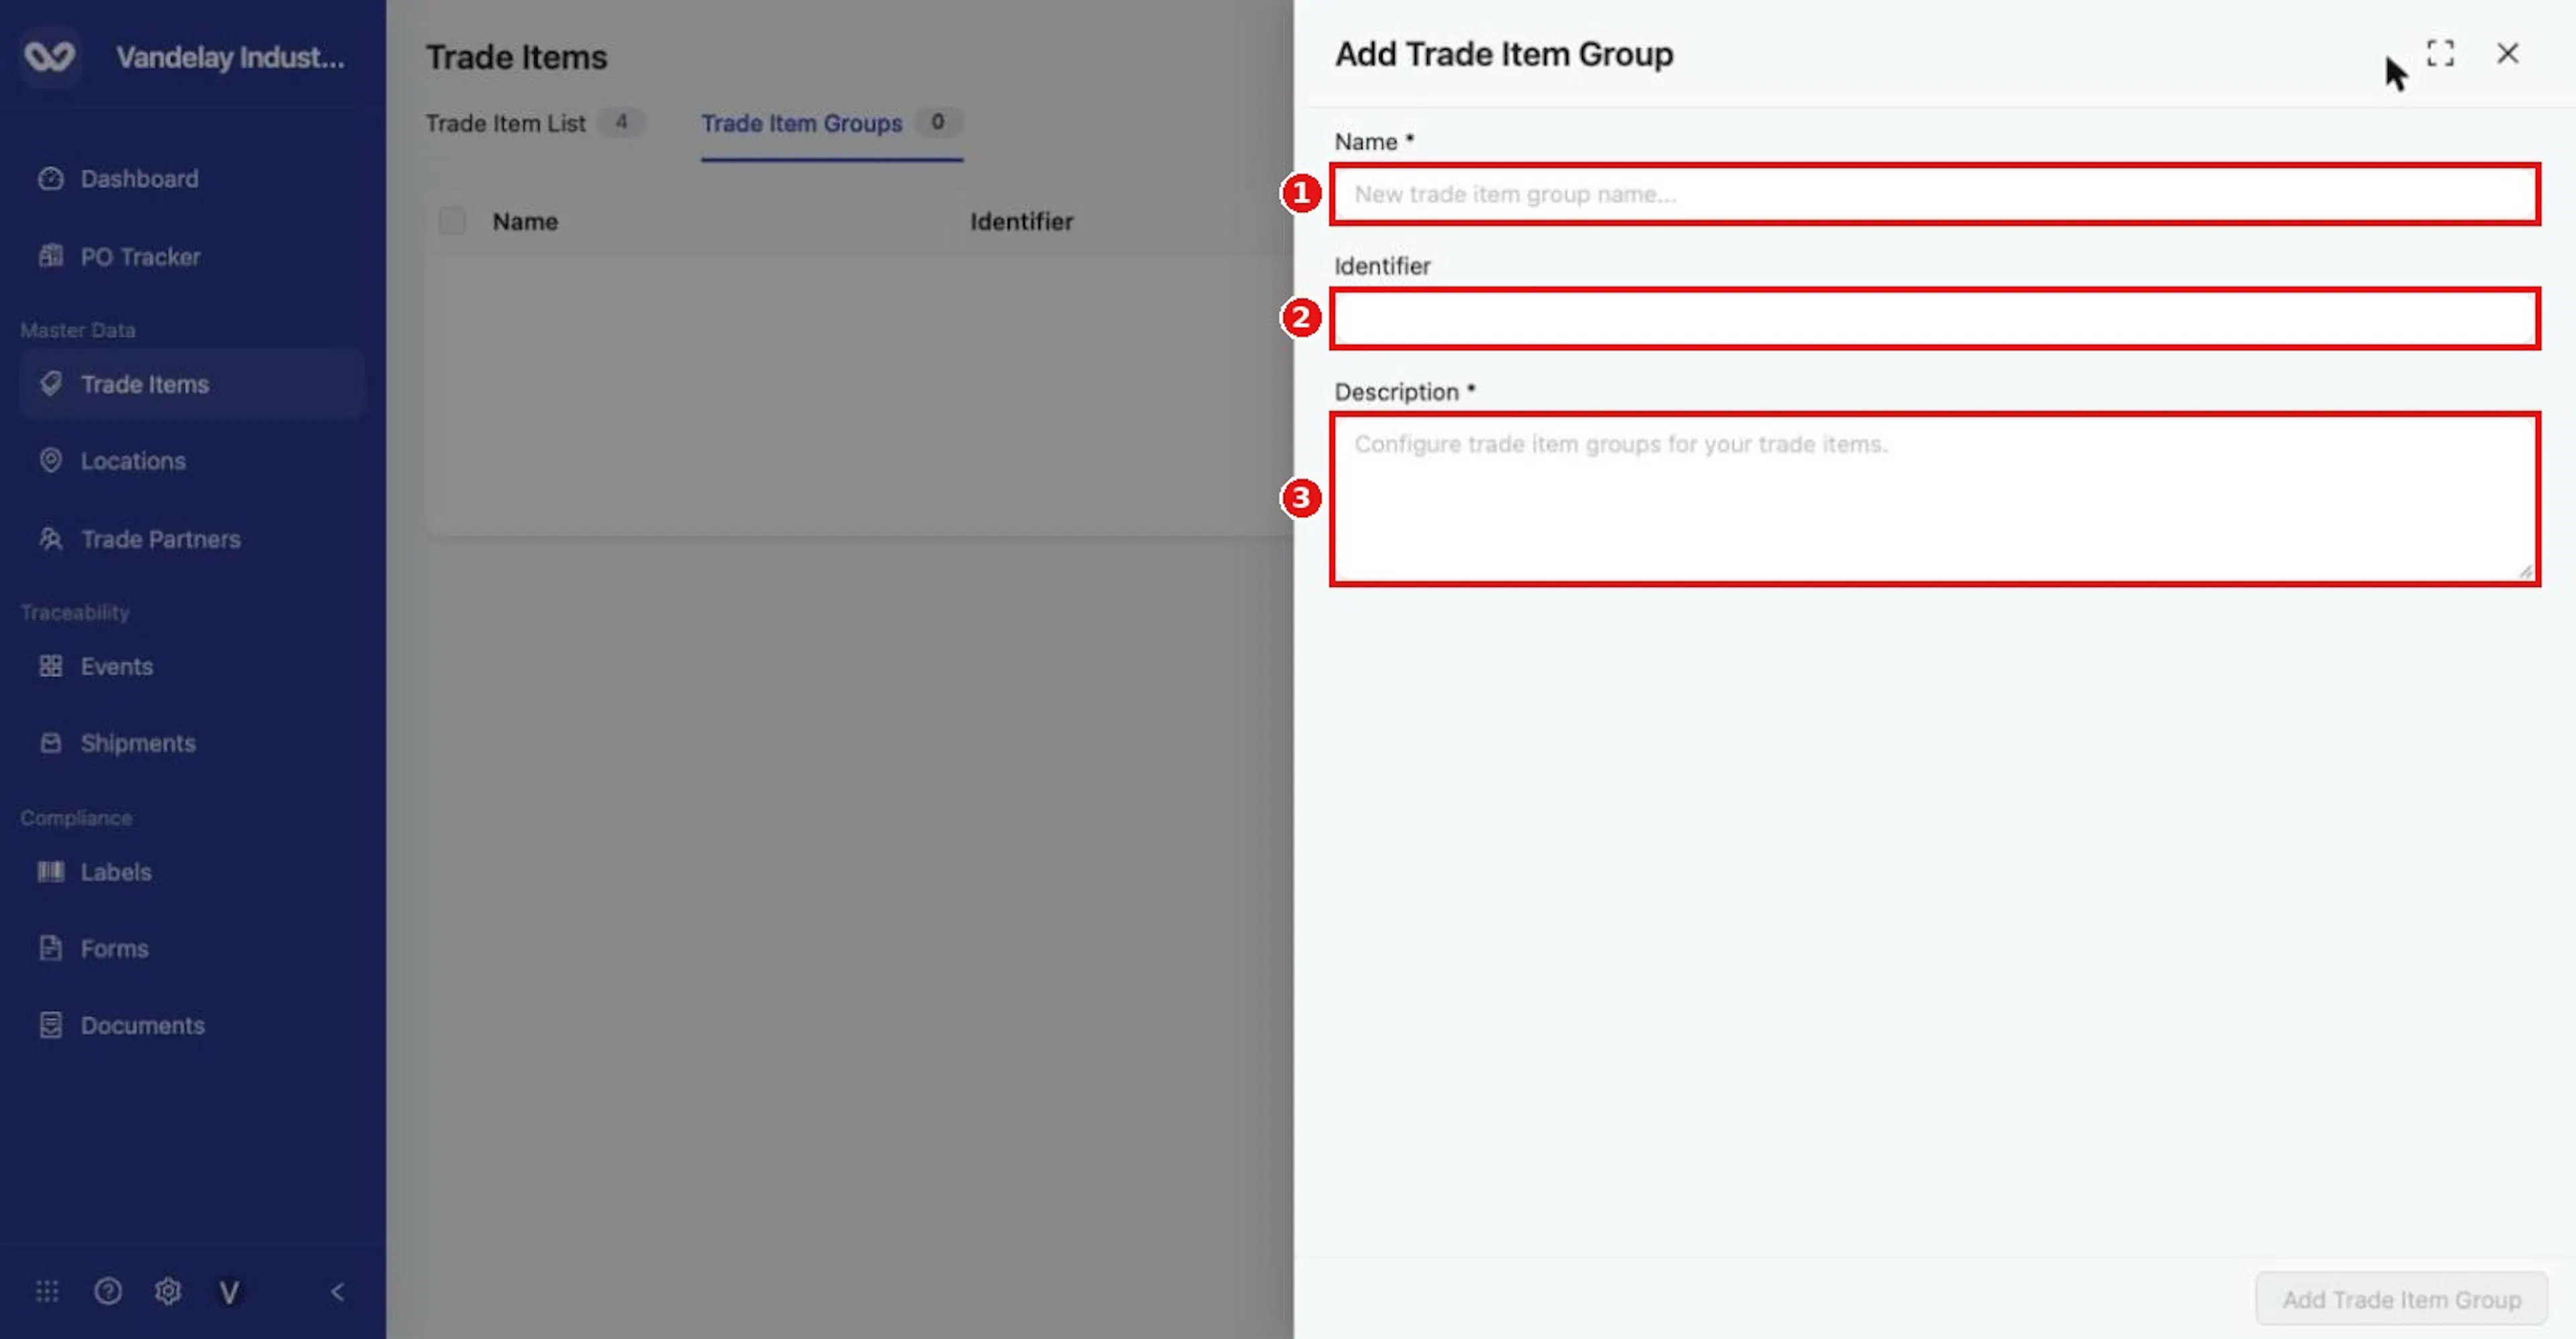Click the Identifier column header
This screenshot has height=1339, width=2576.
click(x=1021, y=221)
